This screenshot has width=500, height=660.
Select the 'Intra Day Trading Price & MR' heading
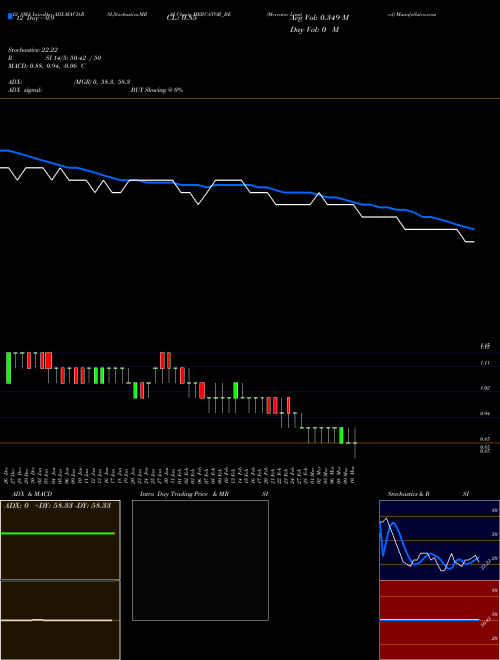click(x=184, y=494)
